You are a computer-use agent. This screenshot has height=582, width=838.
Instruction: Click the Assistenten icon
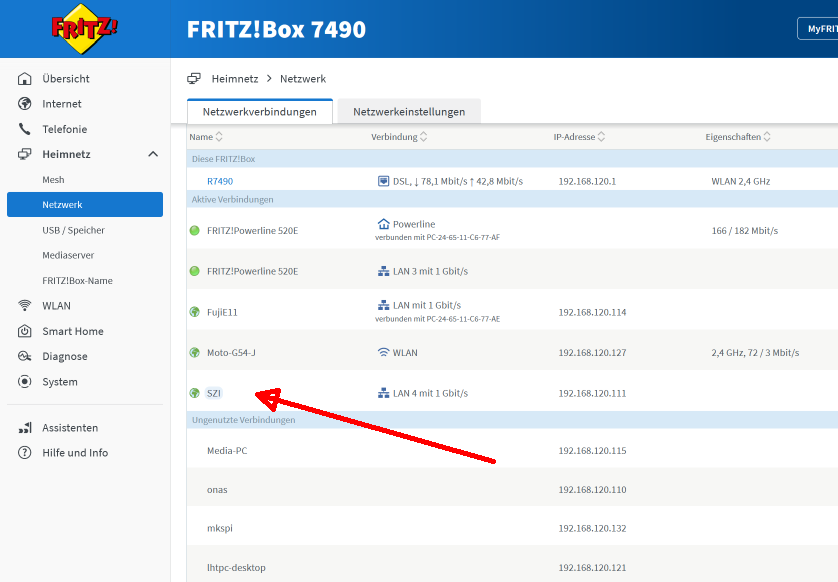[x=25, y=428]
